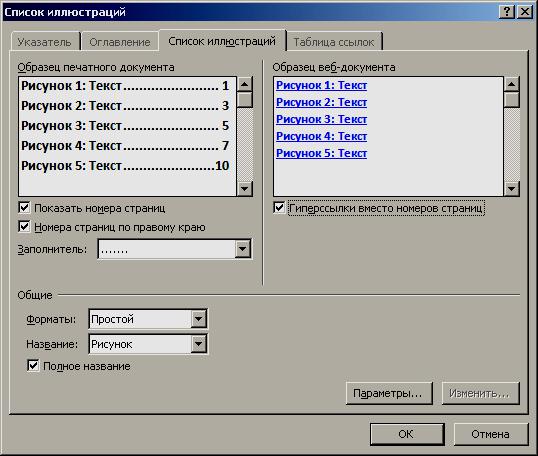This screenshot has height=456, width=538.
Task: Click web preview scroll up arrow
Action: click(512, 84)
